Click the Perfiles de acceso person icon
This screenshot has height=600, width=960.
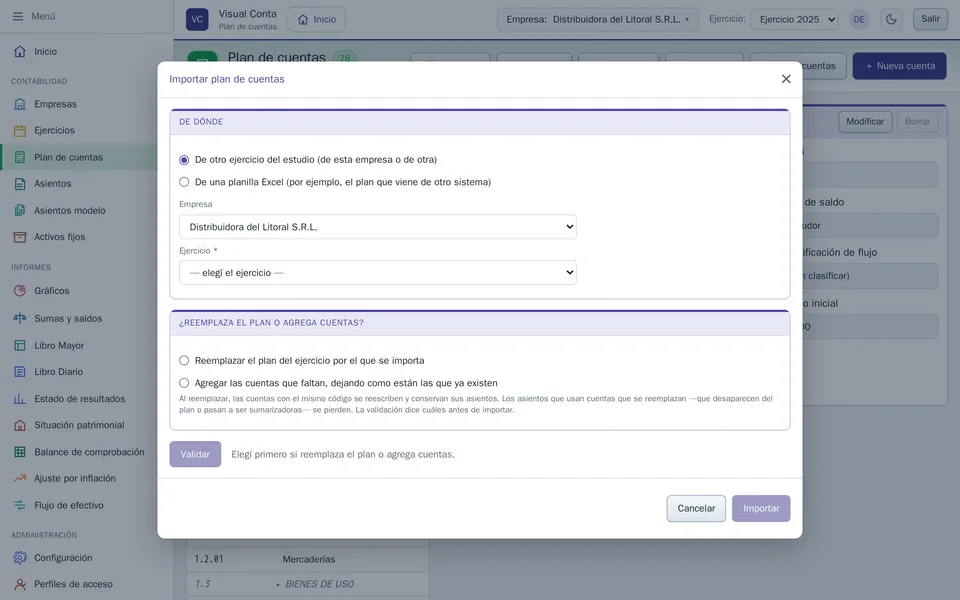tap(20, 584)
